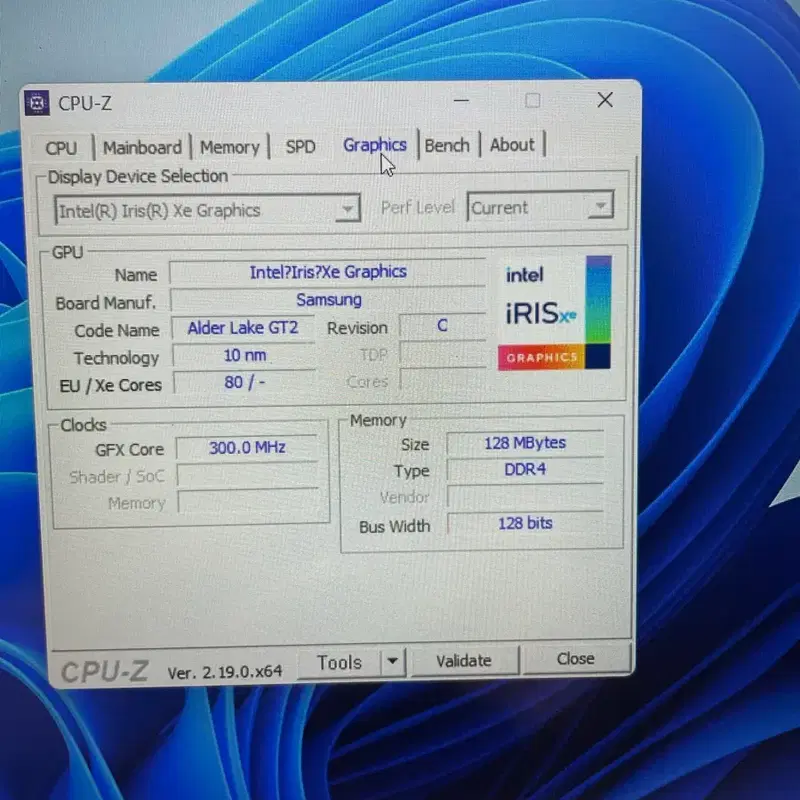Click the empty Memory clock field
Screen dimensions: 800x800
pos(248,502)
